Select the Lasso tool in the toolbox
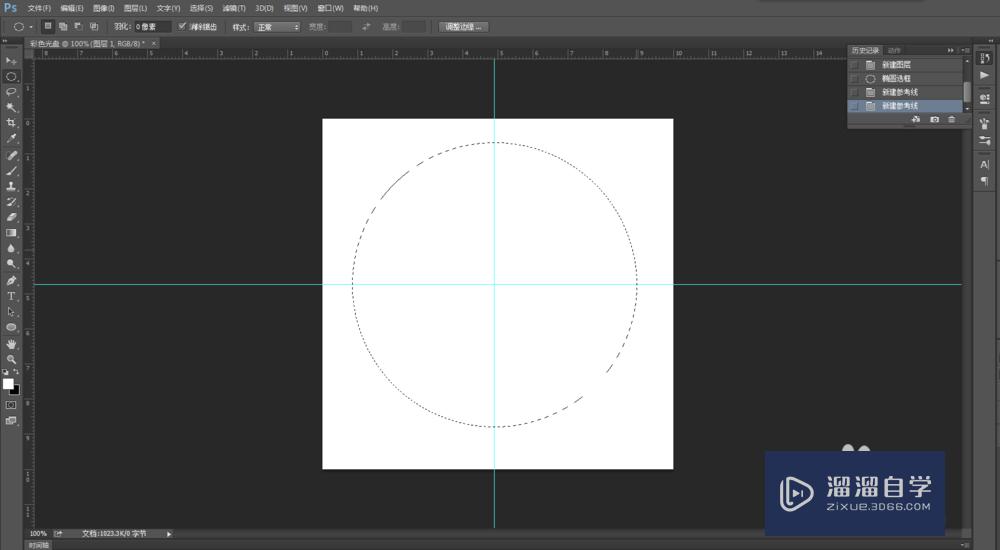The image size is (1000, 550). click(12, 91)
